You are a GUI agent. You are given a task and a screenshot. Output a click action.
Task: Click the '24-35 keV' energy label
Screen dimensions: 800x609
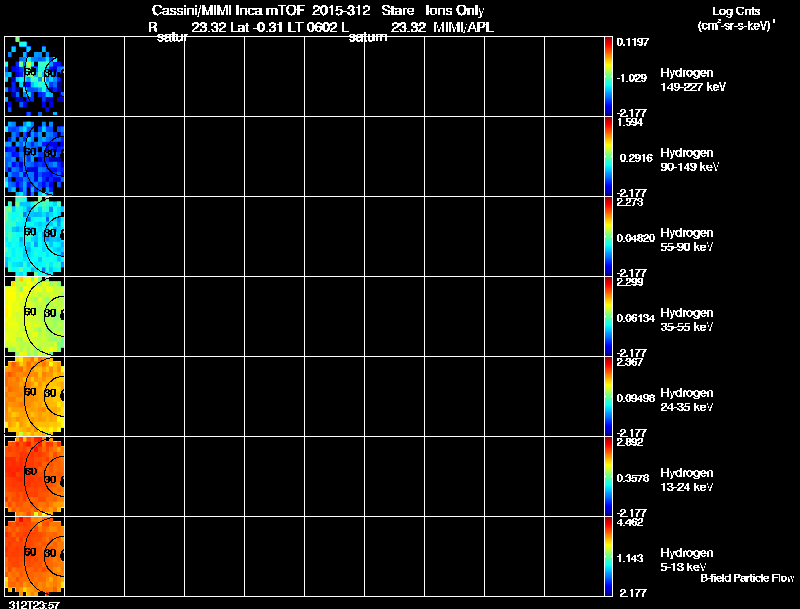click(687, 408)
